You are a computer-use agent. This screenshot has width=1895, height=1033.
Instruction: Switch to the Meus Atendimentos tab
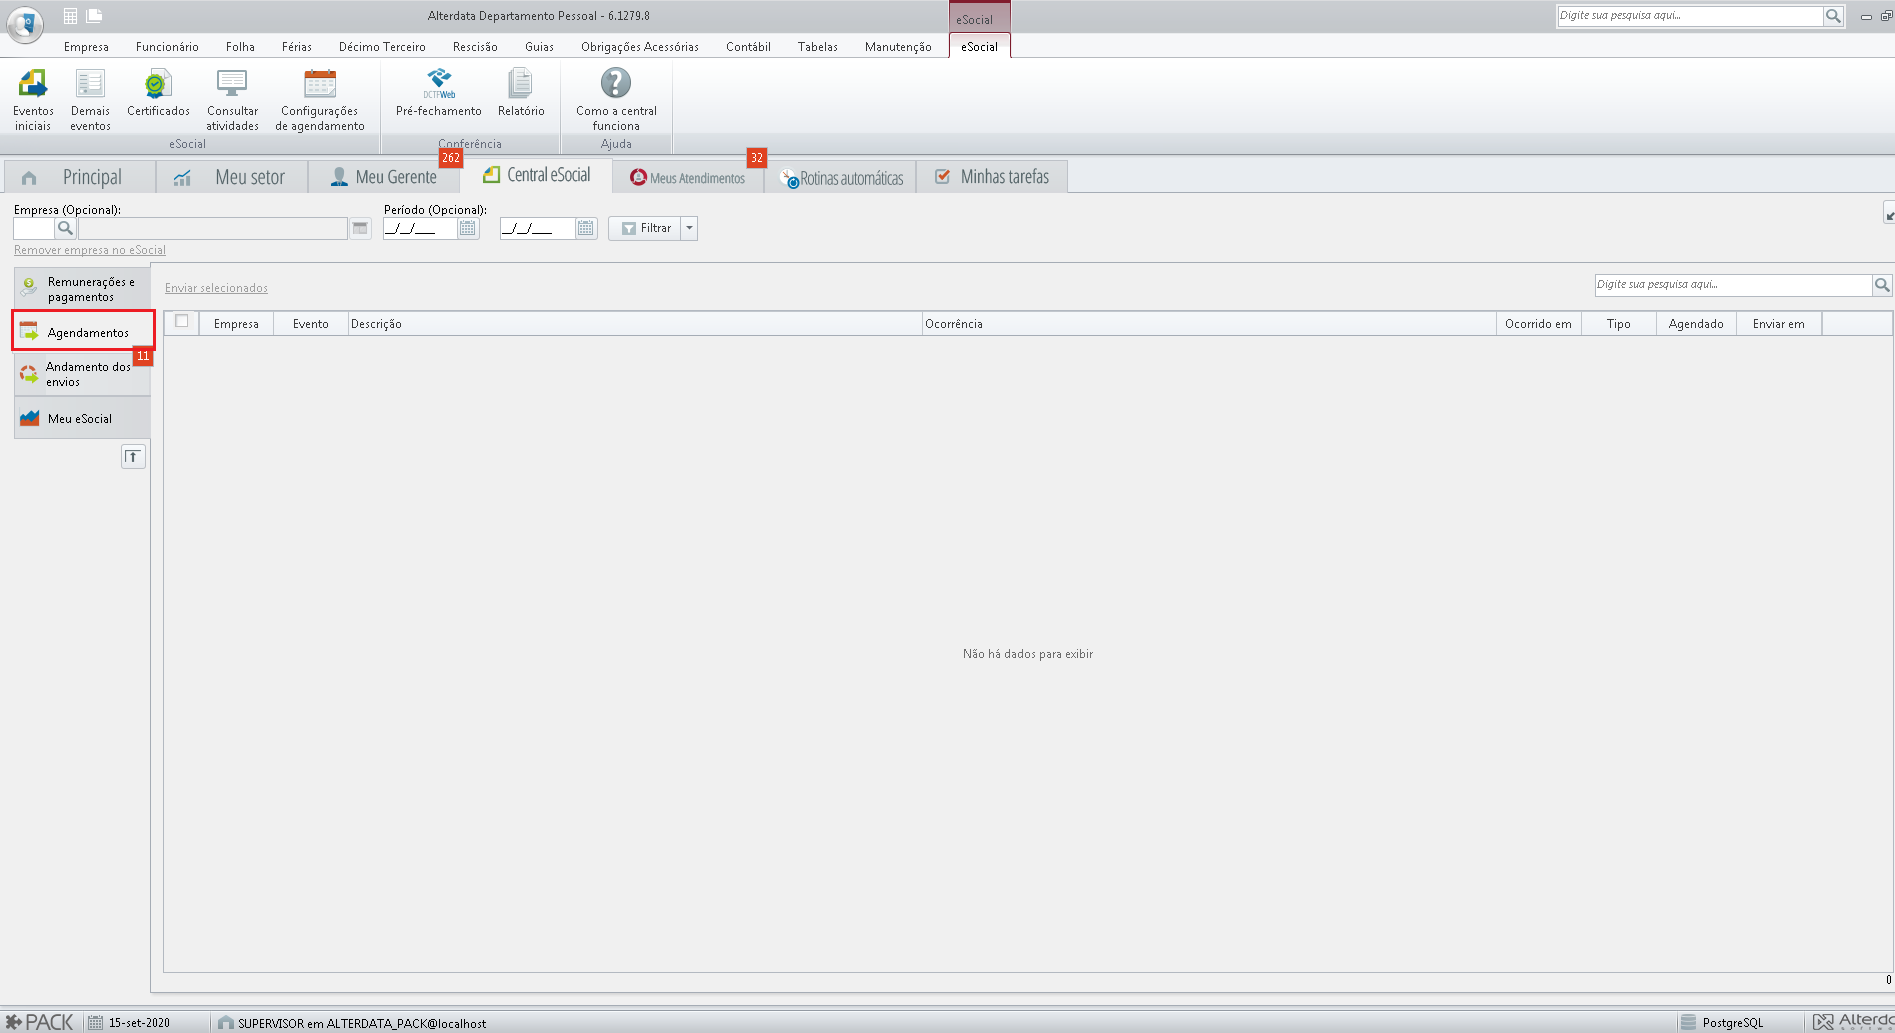pyautogui.click(x=688, y=178)
